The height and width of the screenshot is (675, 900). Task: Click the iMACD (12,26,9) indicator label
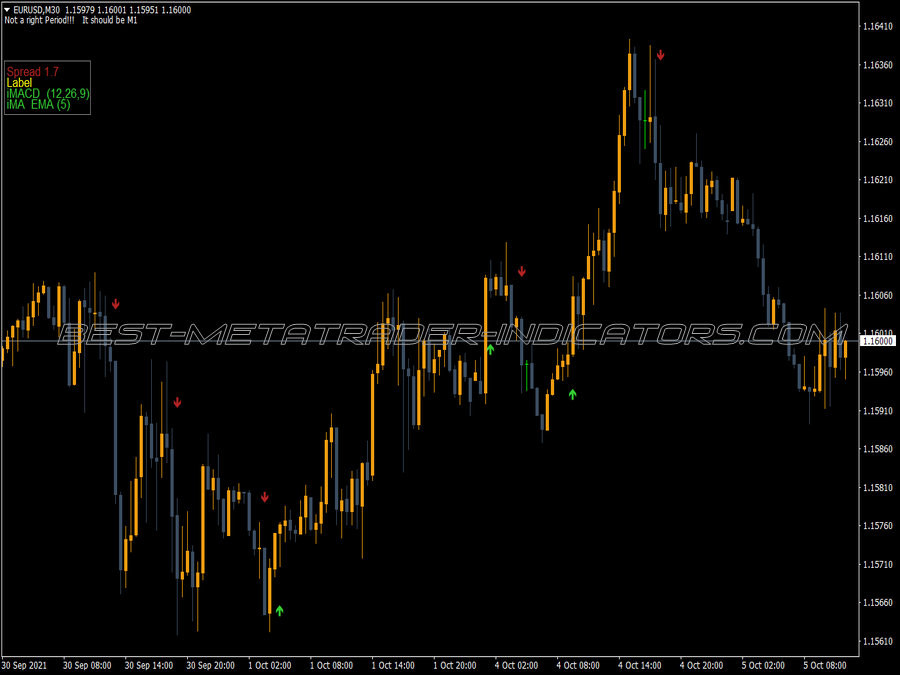(x=48, y=94)
